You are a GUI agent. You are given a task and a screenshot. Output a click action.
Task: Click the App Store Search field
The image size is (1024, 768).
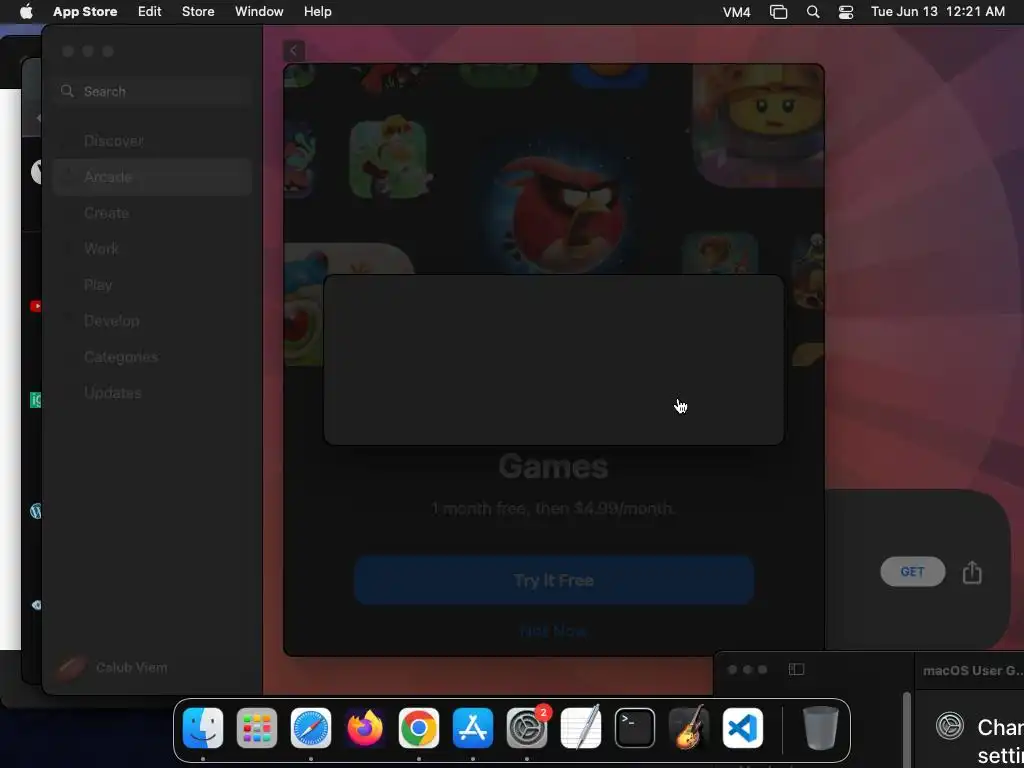[x=152, y=91]
